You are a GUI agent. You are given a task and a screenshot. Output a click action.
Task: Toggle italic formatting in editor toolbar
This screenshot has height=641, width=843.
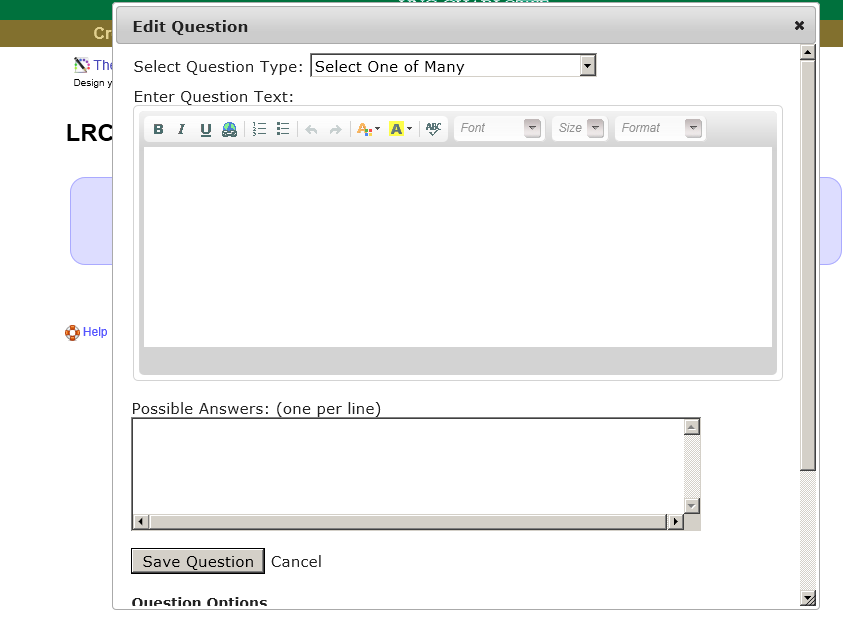pos(181,129)
